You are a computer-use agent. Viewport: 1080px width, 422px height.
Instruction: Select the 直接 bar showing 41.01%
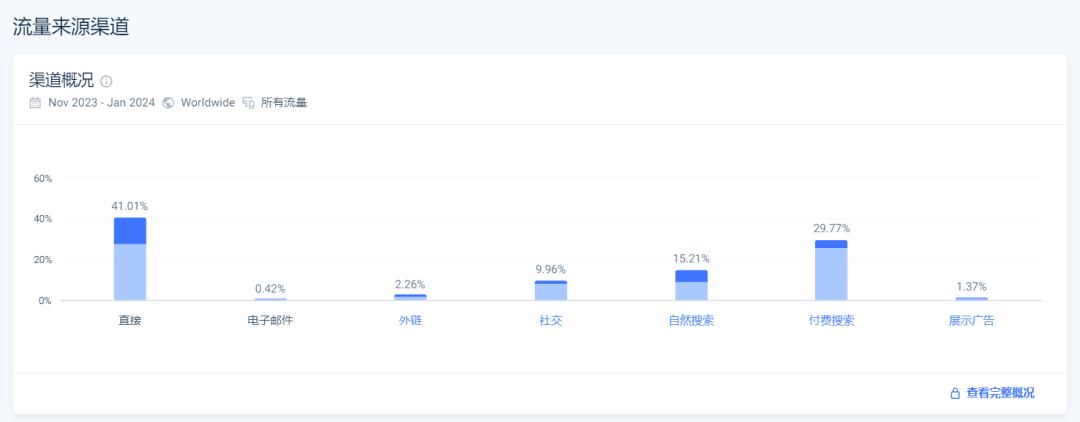[x=130, y=259]
